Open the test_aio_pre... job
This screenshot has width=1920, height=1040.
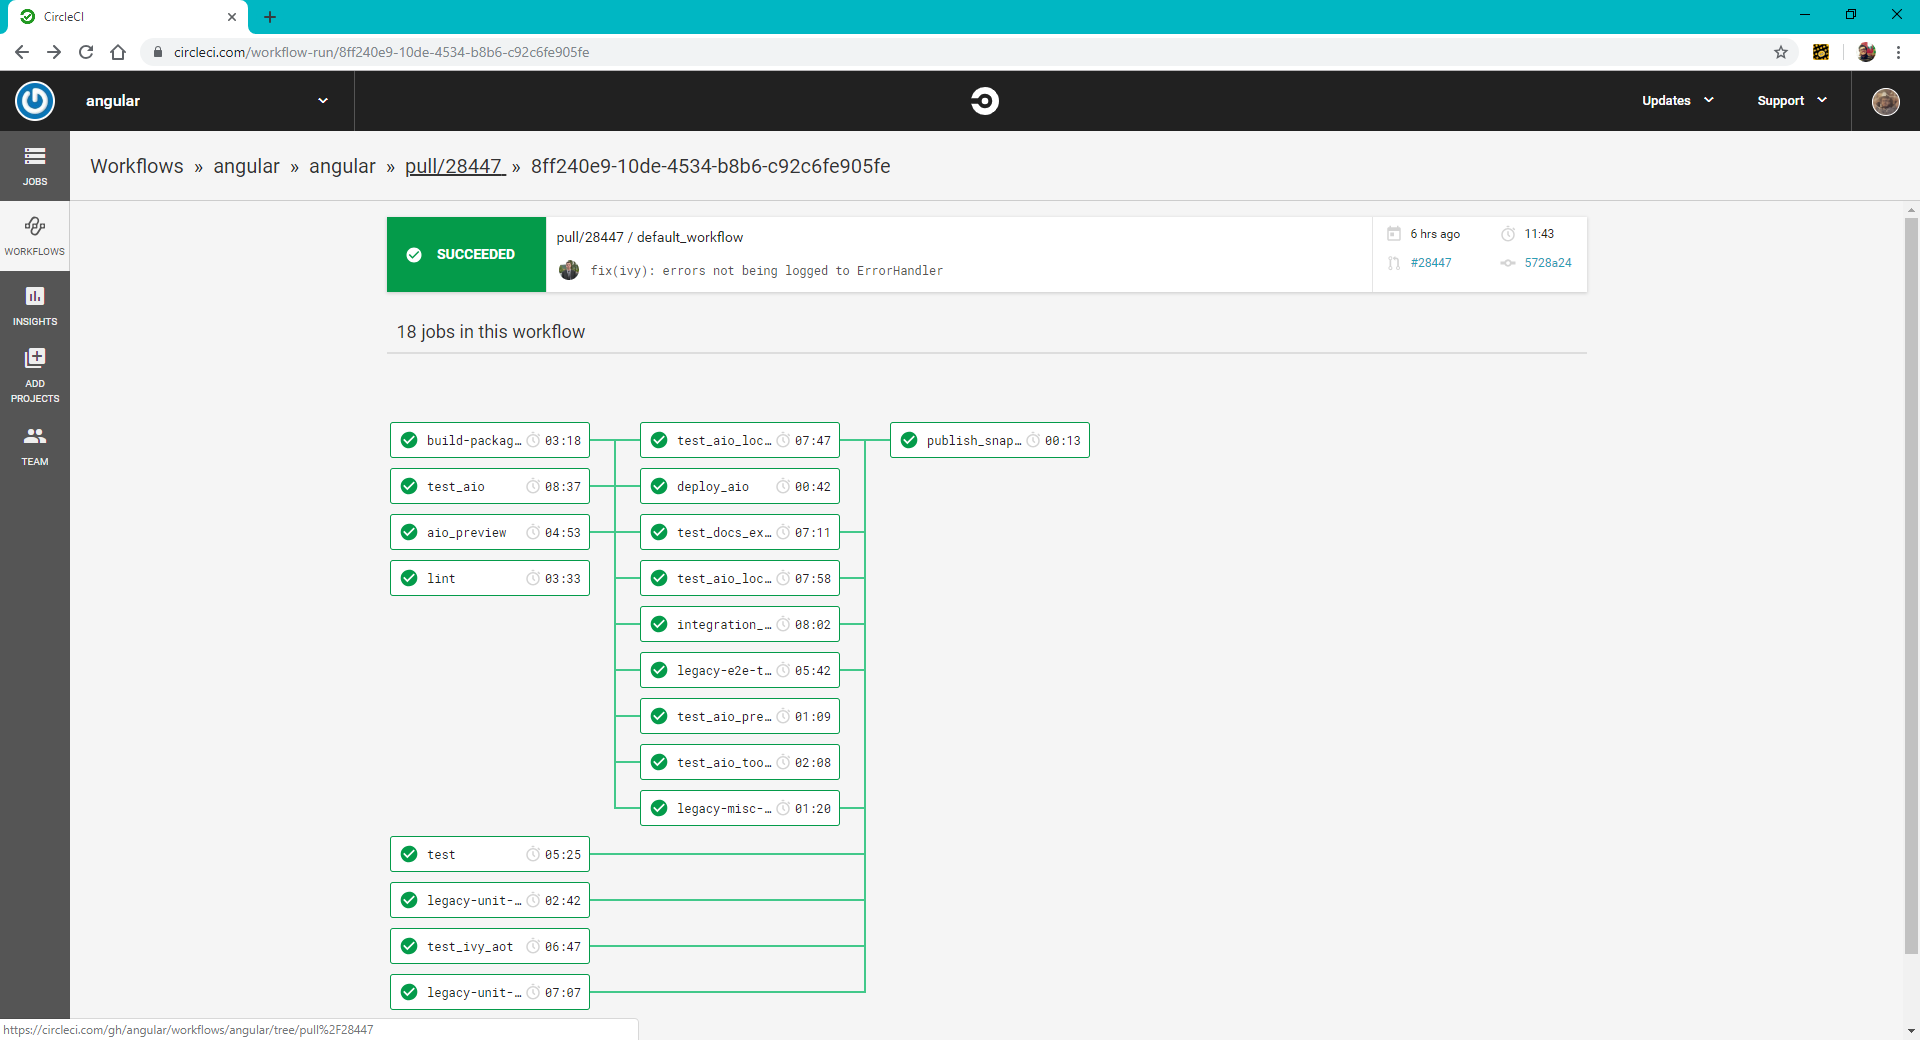pos(740,716)
